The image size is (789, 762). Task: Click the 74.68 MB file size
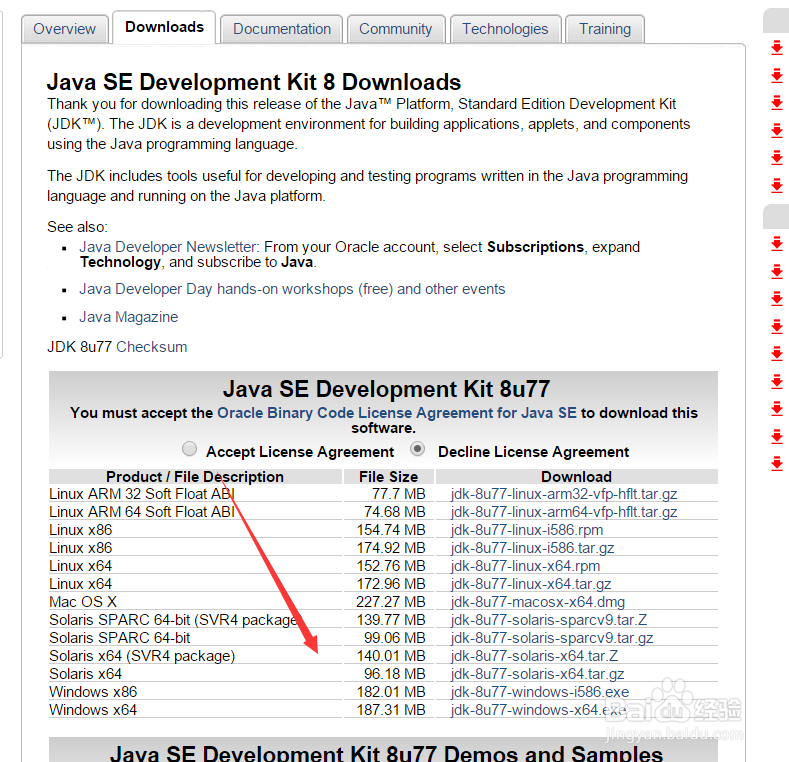(x=394, y=512)
